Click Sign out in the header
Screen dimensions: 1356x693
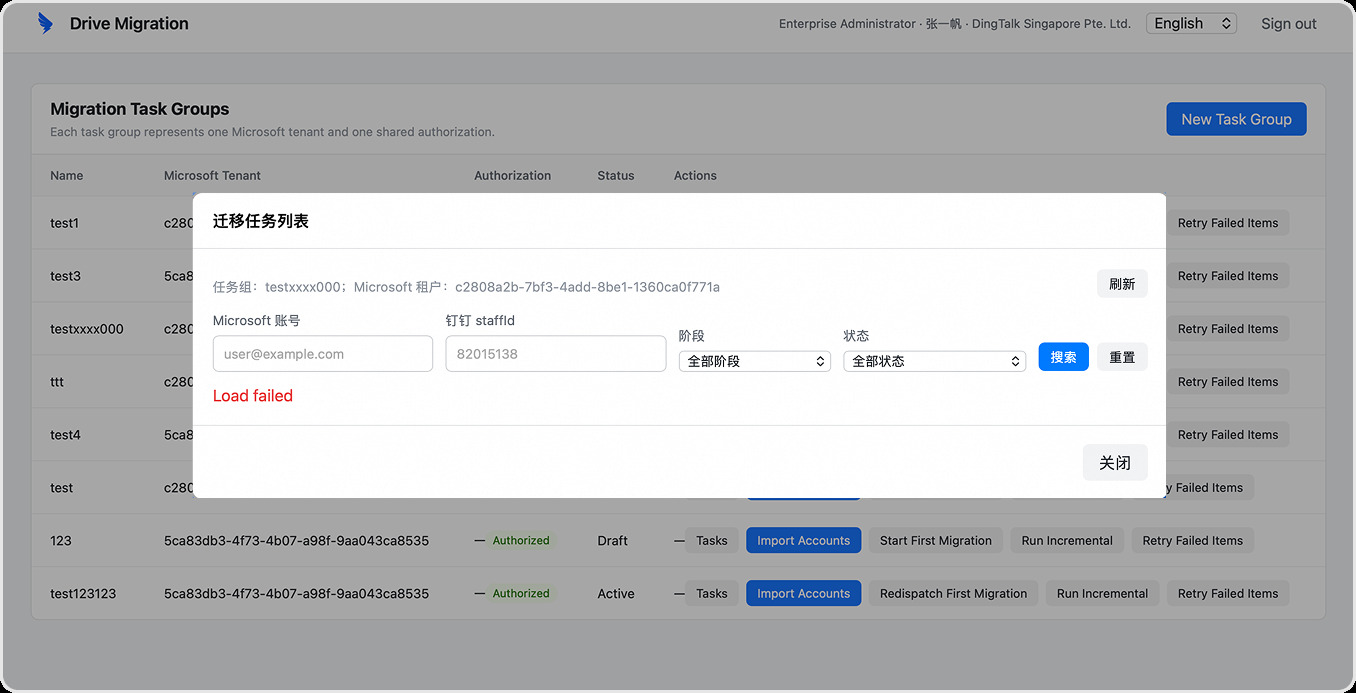(x=1289, y=24)
